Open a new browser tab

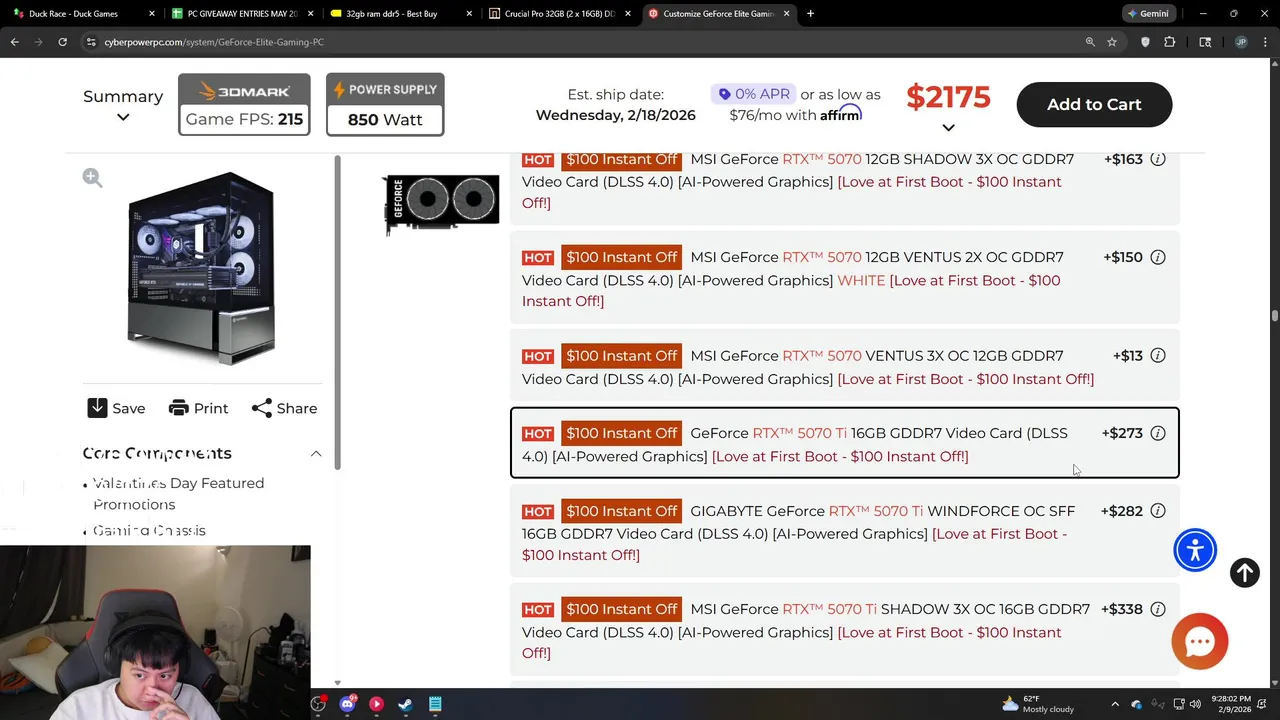click(x=810, y=14)
